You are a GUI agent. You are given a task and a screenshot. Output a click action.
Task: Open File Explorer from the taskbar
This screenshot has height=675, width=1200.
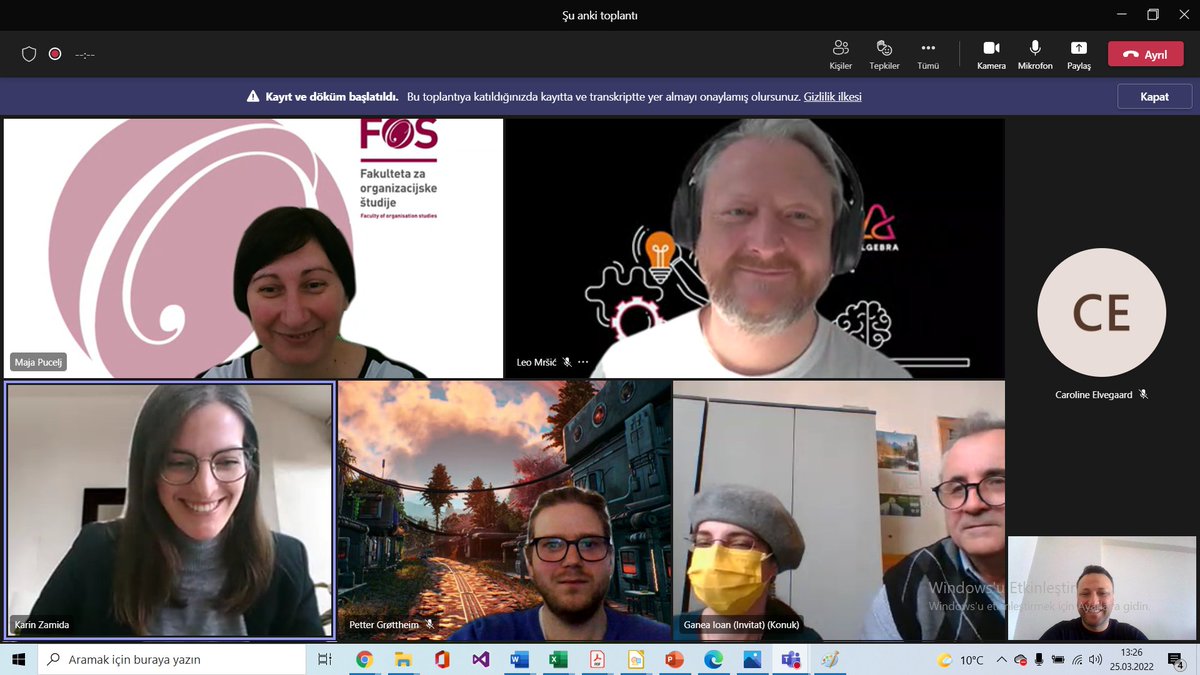coord(403,660)
